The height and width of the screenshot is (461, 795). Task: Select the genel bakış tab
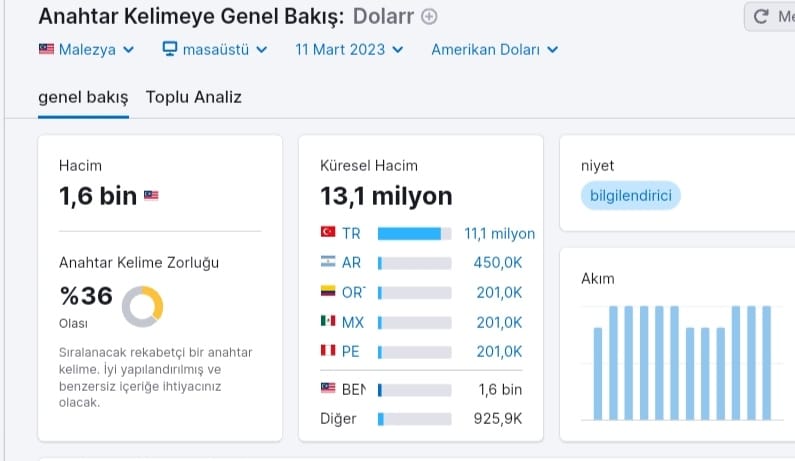click(x=83, y=97)
